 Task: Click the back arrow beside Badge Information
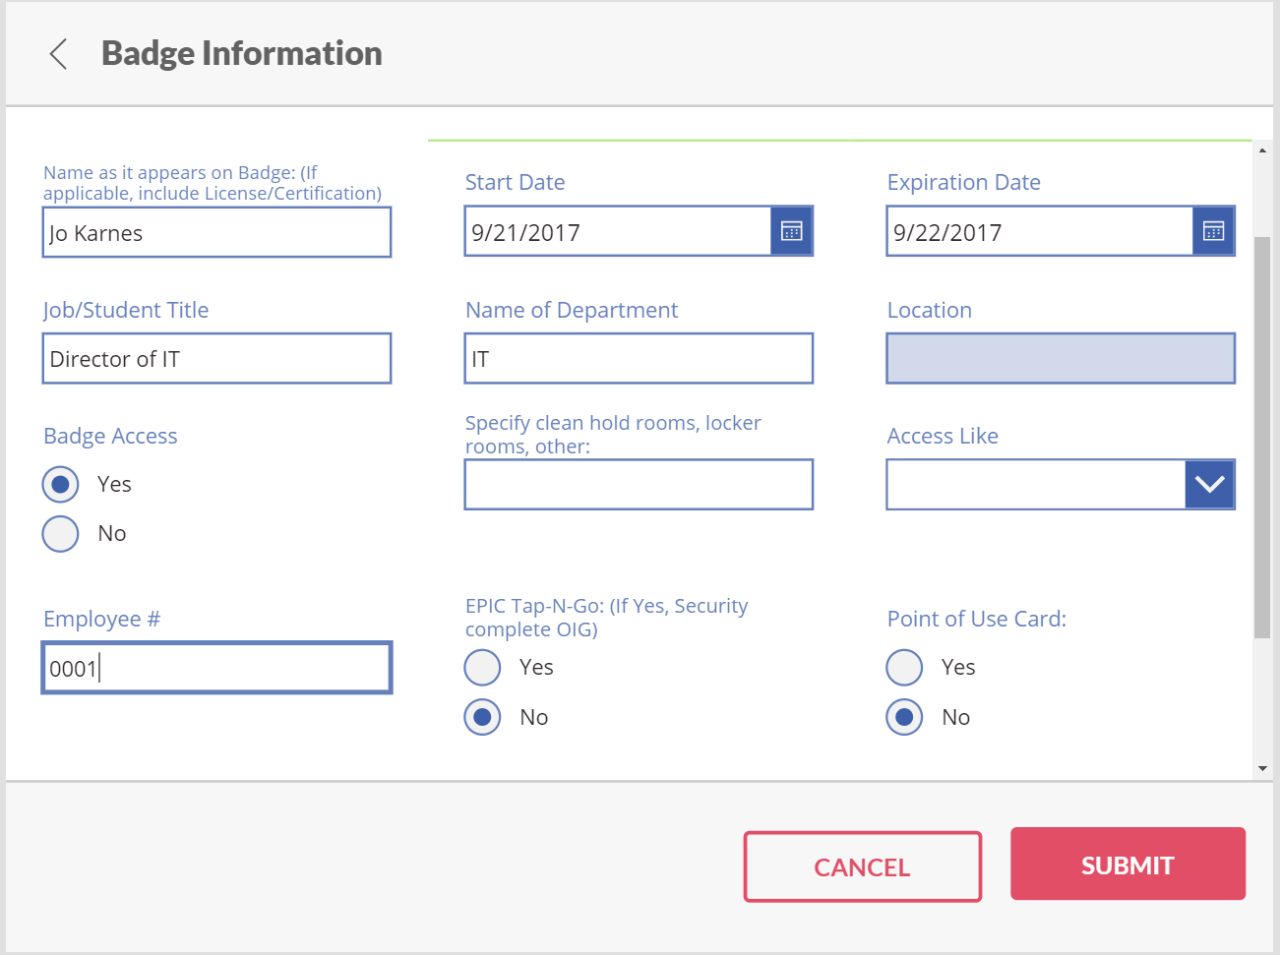(59, 54)
